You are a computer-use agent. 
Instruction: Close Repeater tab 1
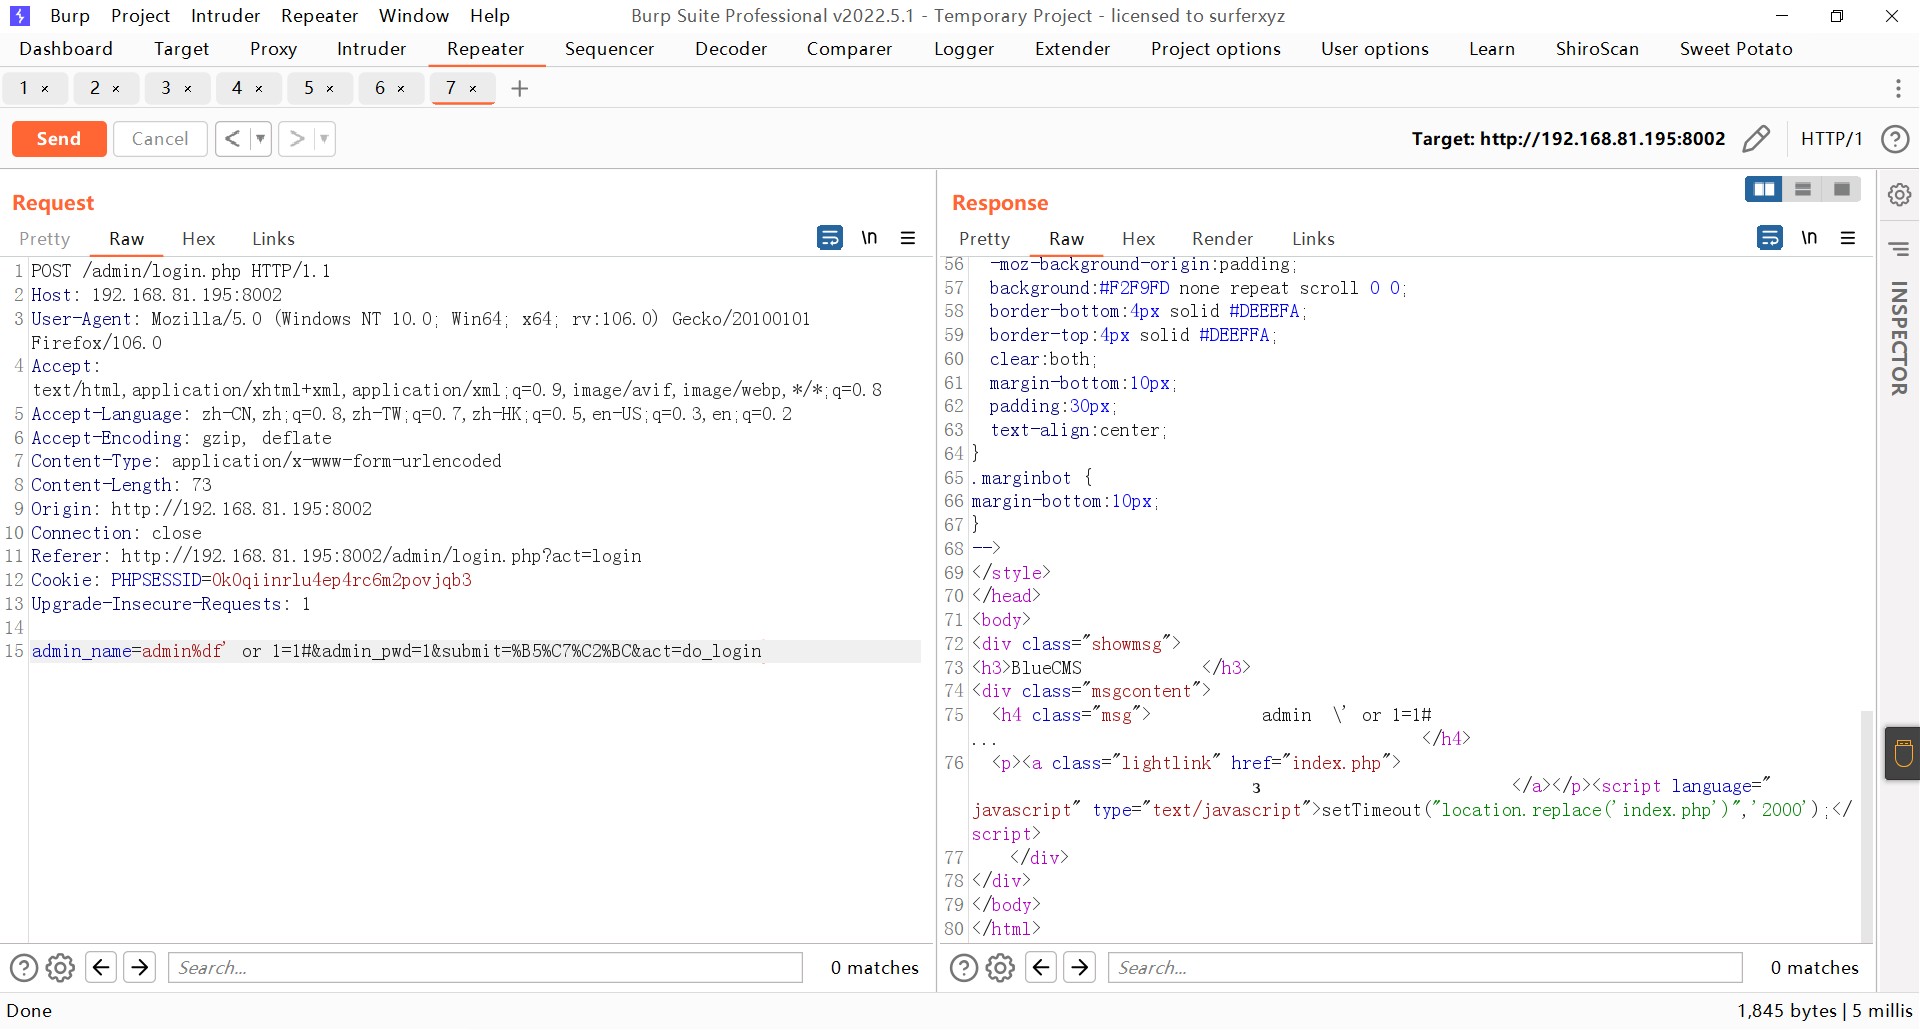click(45, 89)
